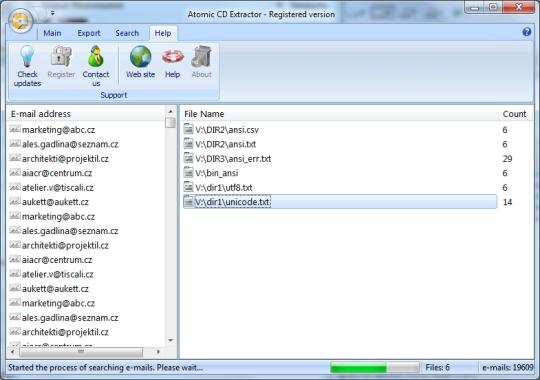Click mail icon beside first ales.gadlina@seznam.cz

(x=15, y=144)
